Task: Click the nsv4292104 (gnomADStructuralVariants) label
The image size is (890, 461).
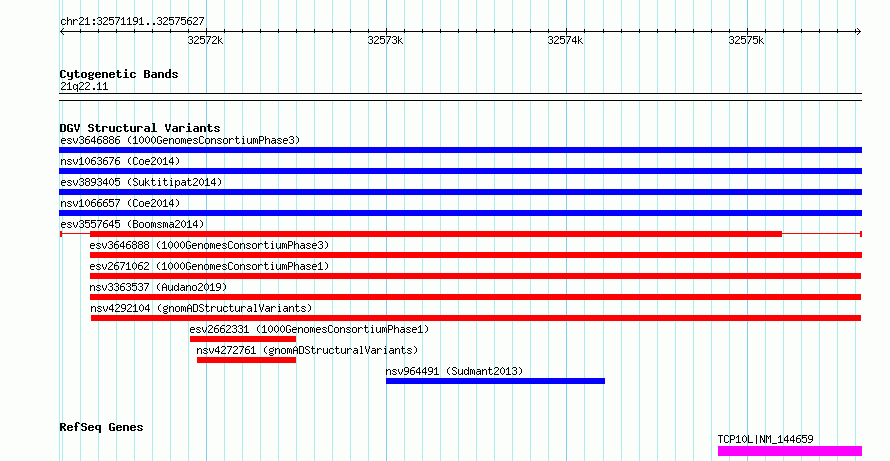Action: tap(201, 308)
